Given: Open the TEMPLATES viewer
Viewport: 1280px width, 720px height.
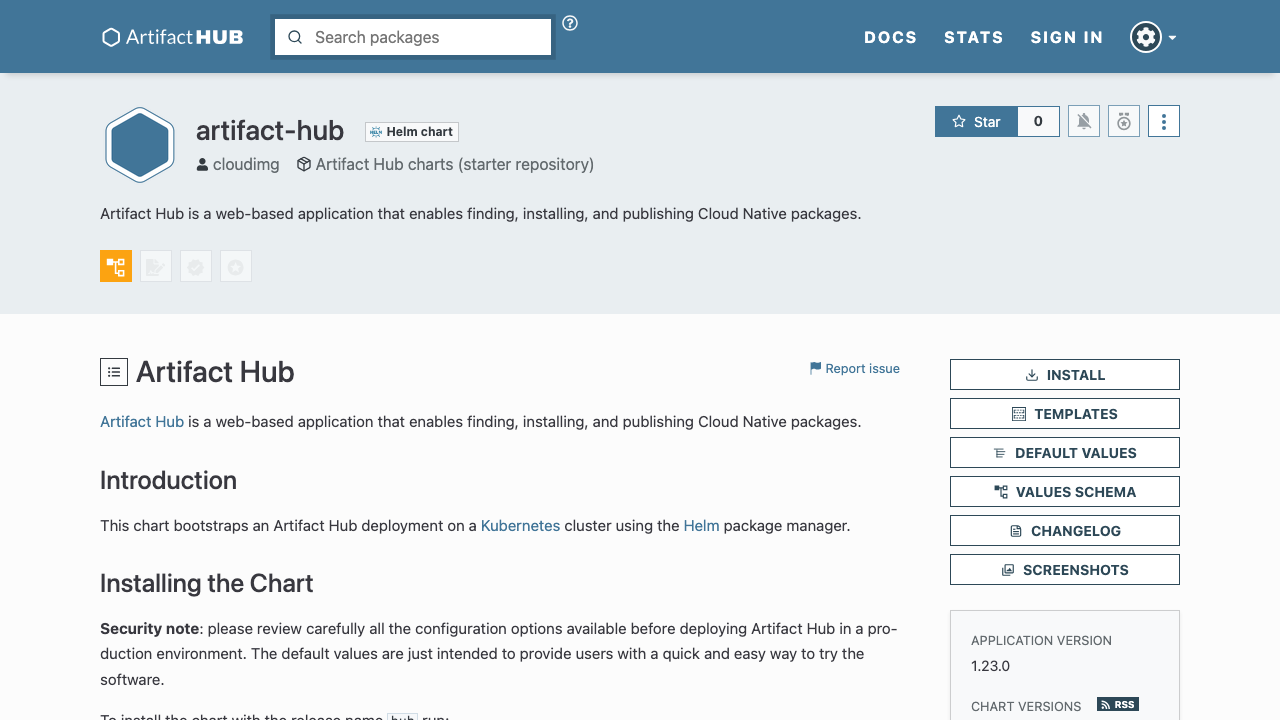Looking at the screenshot, I should click(1065, 414).
